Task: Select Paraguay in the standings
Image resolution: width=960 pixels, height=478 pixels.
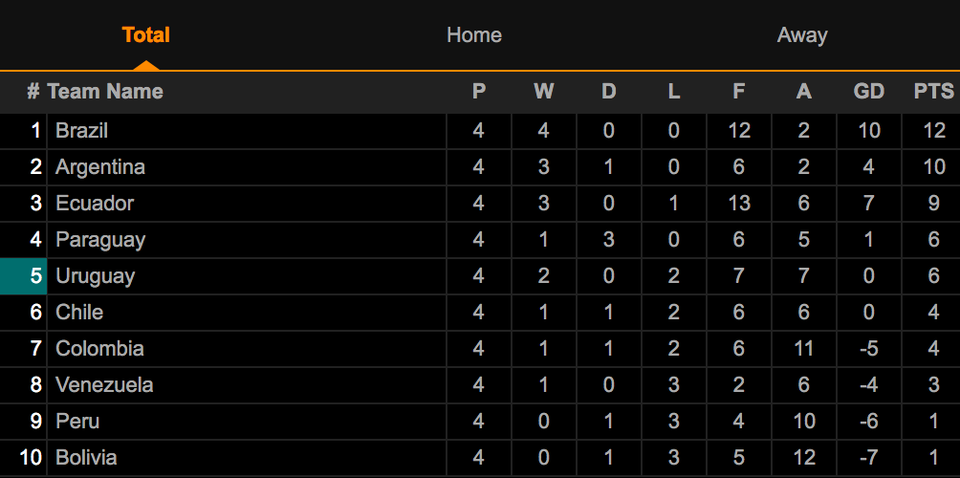Action: pyautogui.click(x=100, y=239)
